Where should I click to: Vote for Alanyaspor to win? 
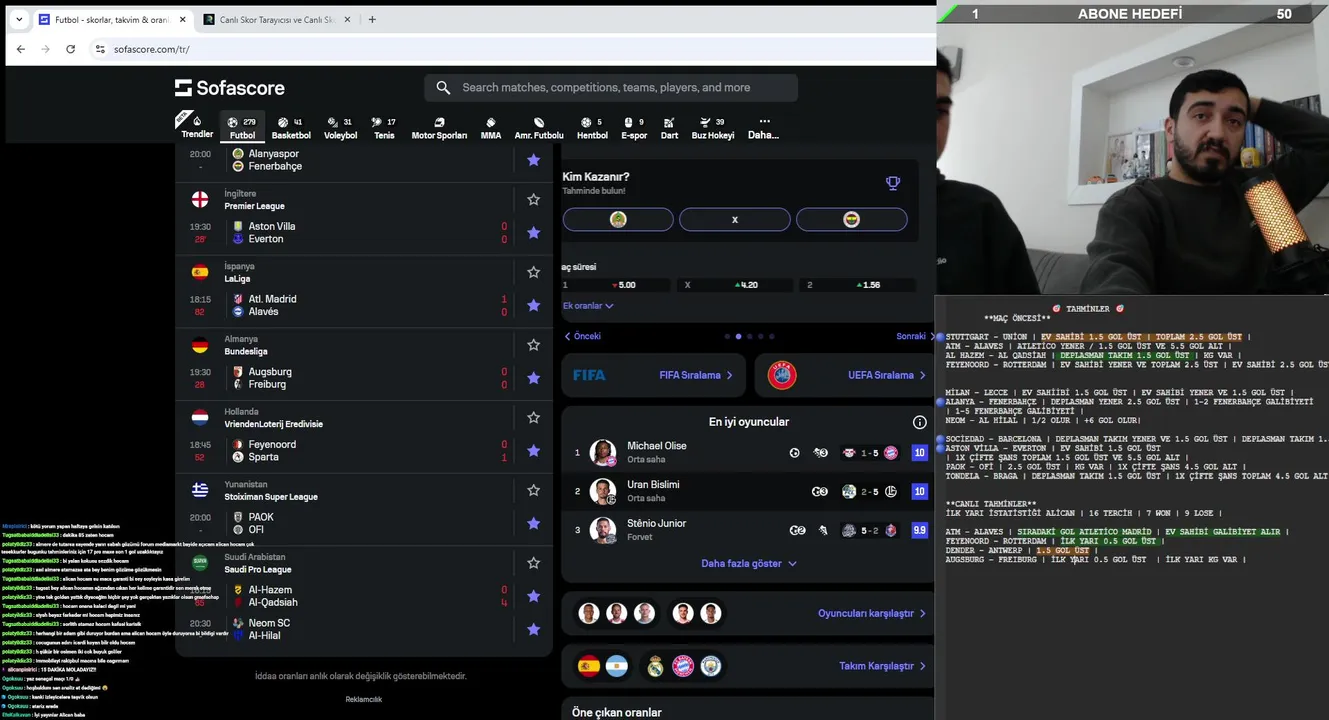coord(618,220)
